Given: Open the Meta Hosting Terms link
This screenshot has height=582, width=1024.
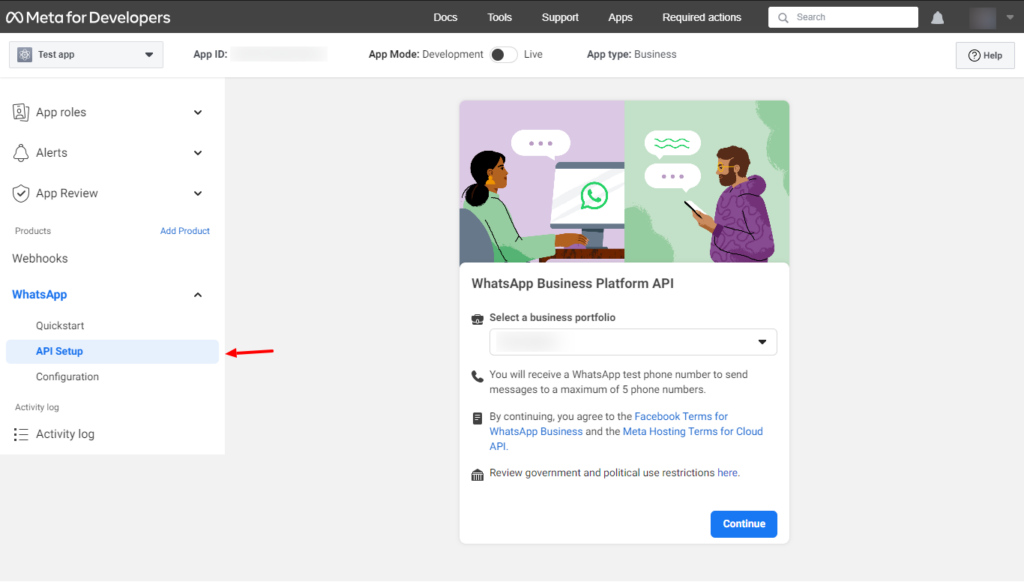Looking at the screenshot, I should coord(692,432).
